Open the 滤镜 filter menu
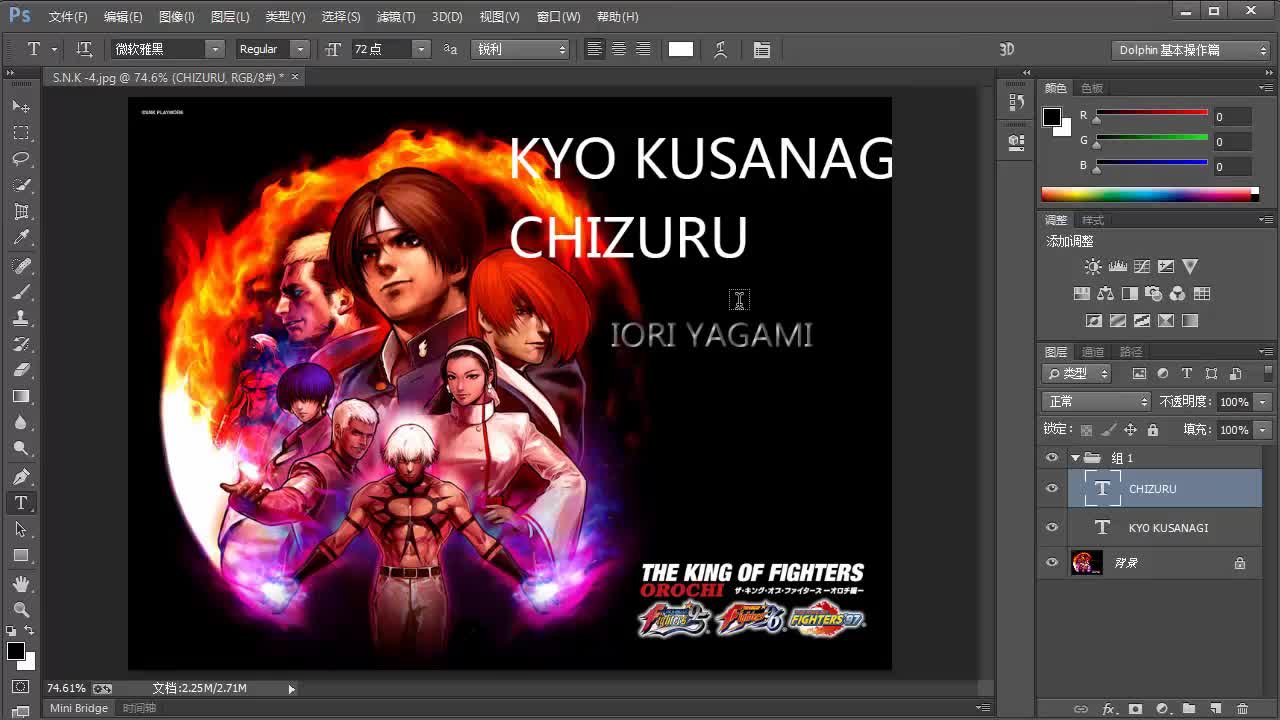Screen dimensions: 1280x720 [395, 16]
